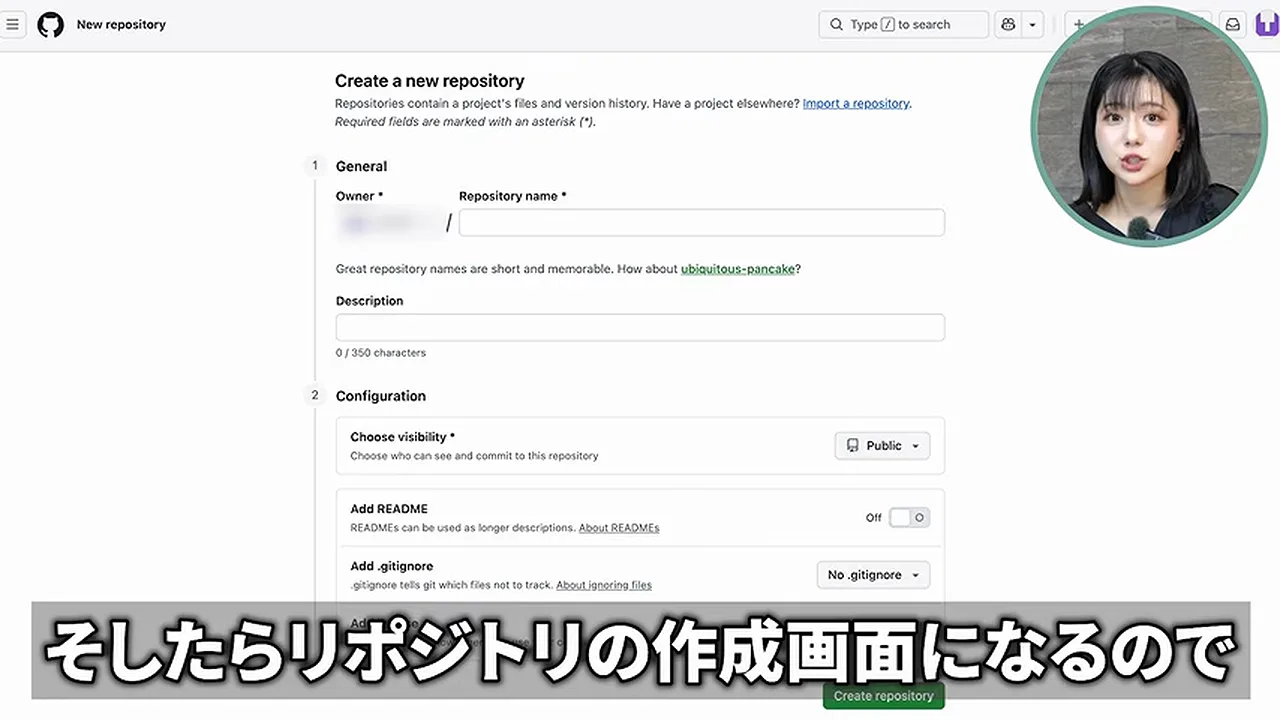Click the GitHub Octocat logo
The width and height of the screenshot is (1280, 720).
(50, 24)
